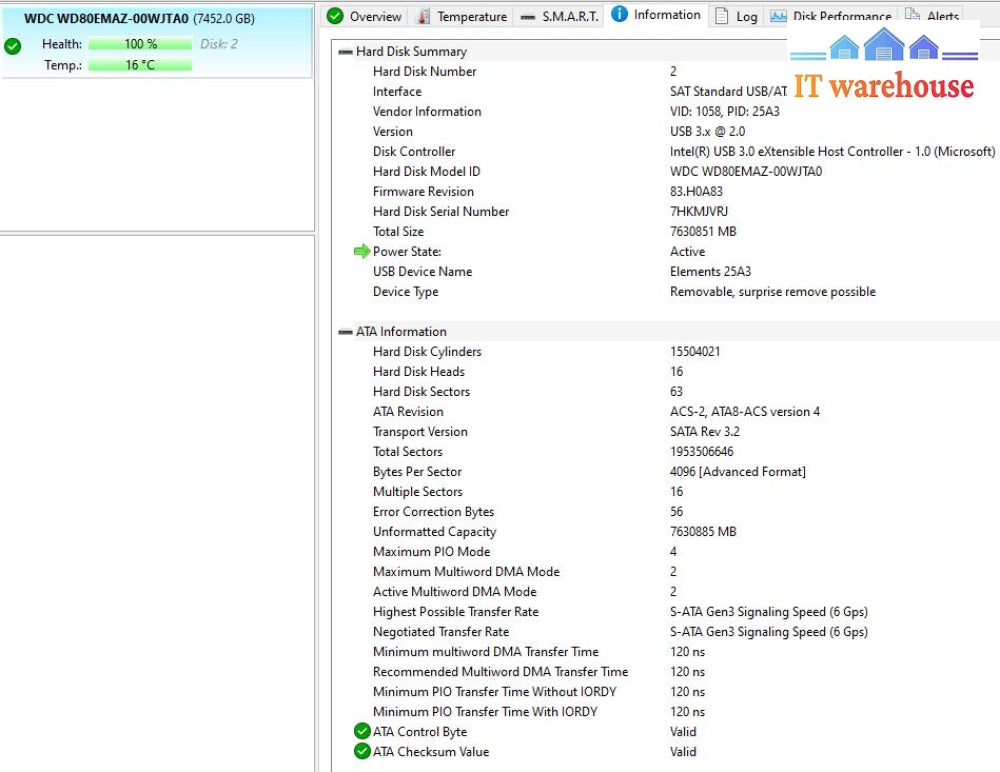Click the Health 100% progress bar

[140, 44]
